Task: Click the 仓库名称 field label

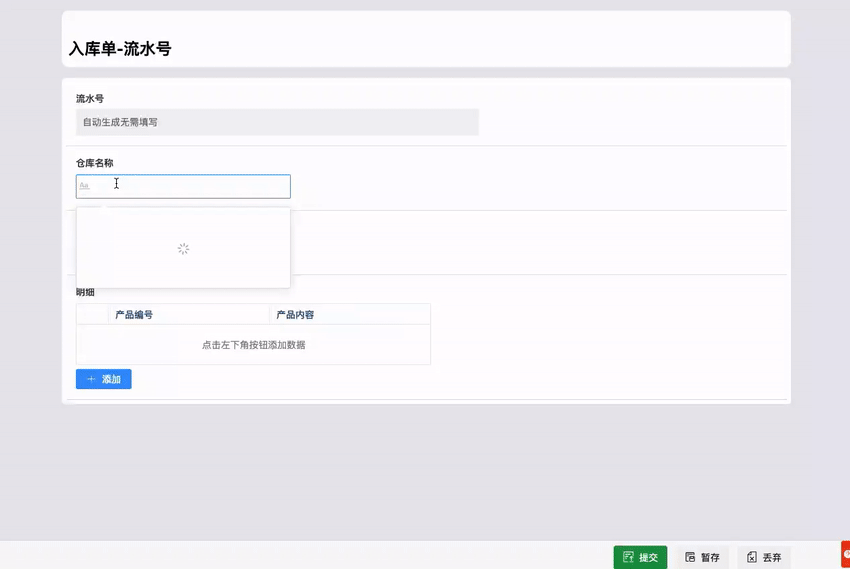Action: [94, 163]
